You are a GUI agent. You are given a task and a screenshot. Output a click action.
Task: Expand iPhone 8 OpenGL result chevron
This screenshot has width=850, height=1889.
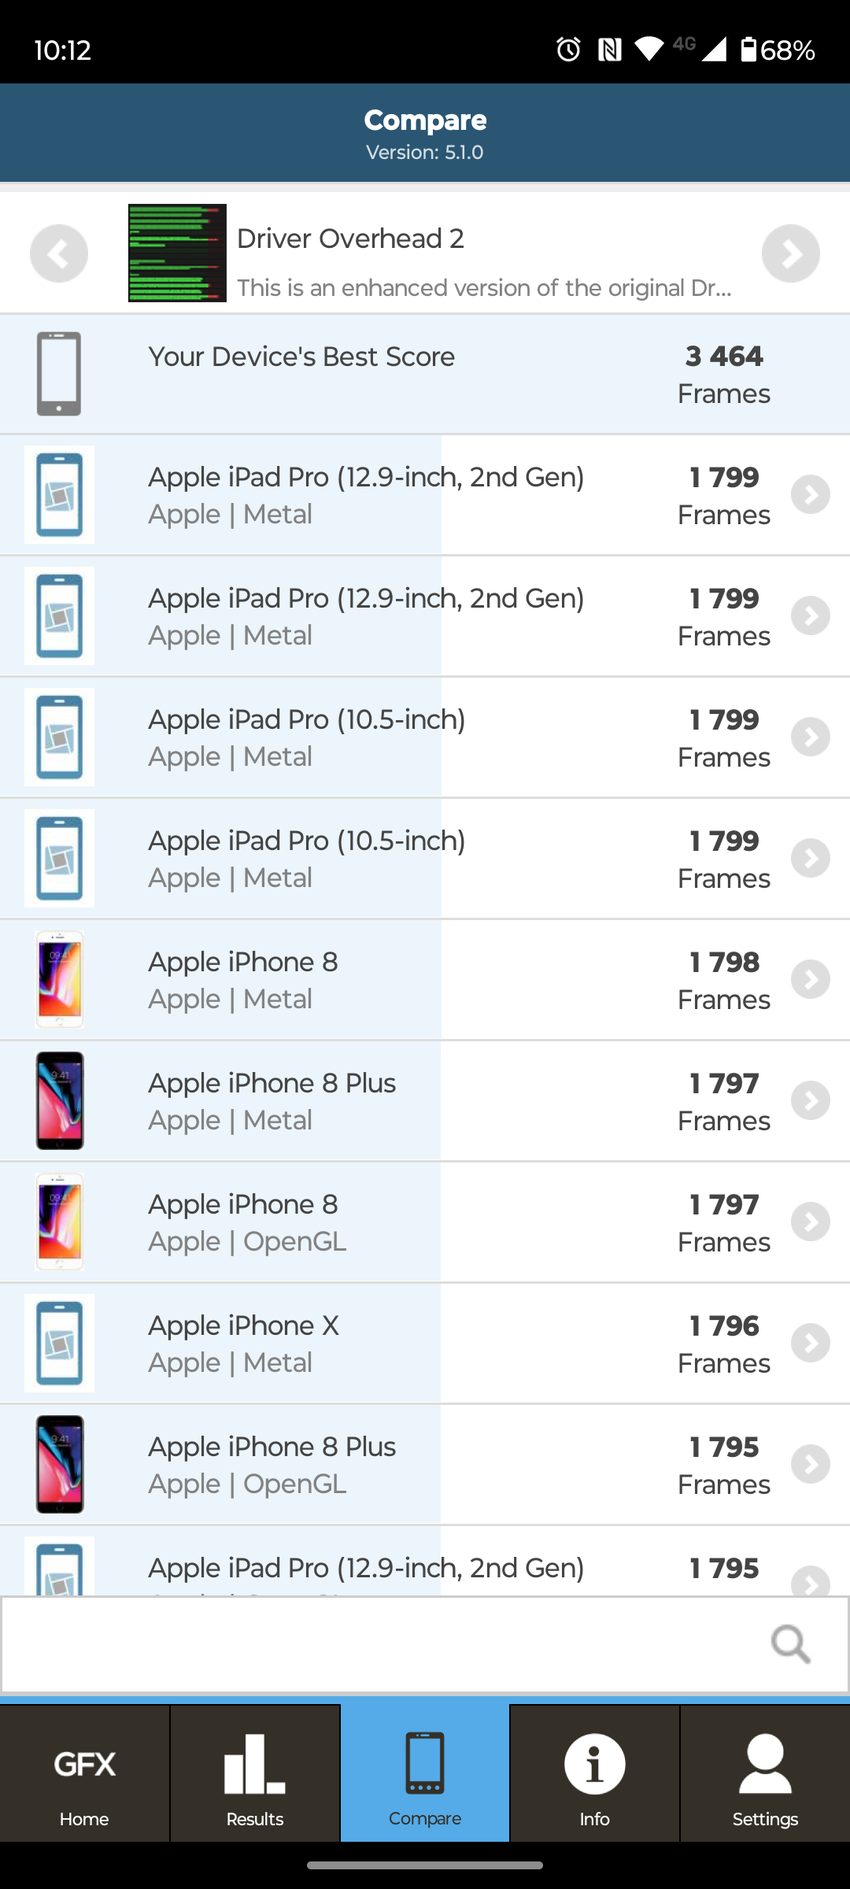click(810, 1222)
